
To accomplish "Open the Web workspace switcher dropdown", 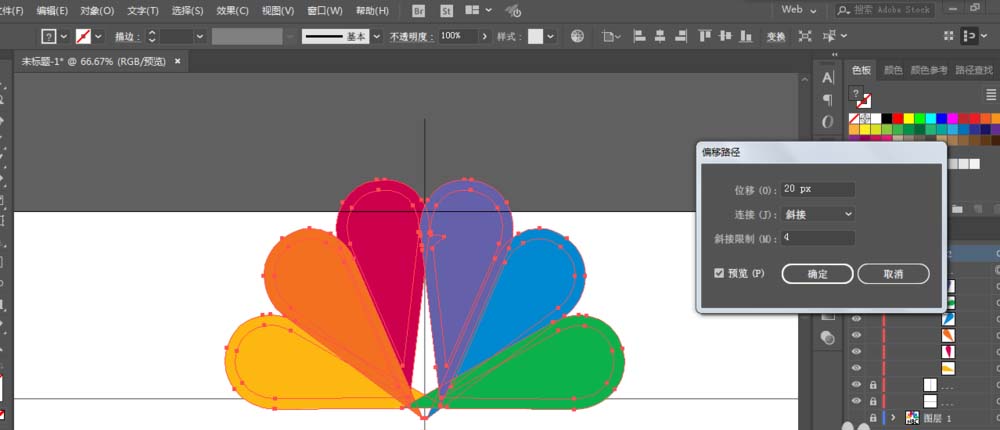I will (x=799, y=10).
